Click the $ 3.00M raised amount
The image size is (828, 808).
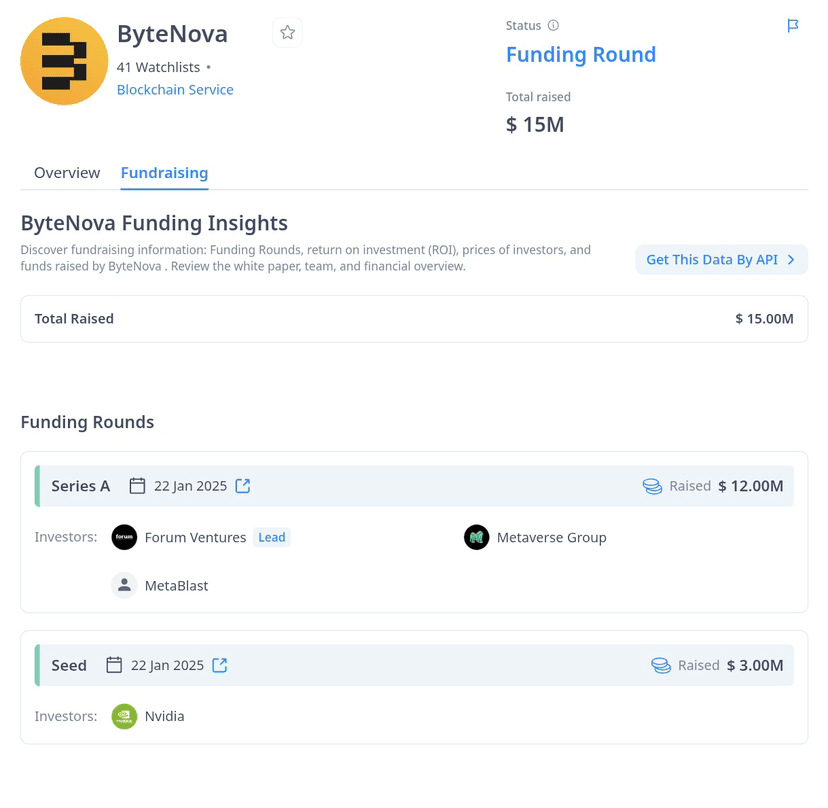(755, 665)
